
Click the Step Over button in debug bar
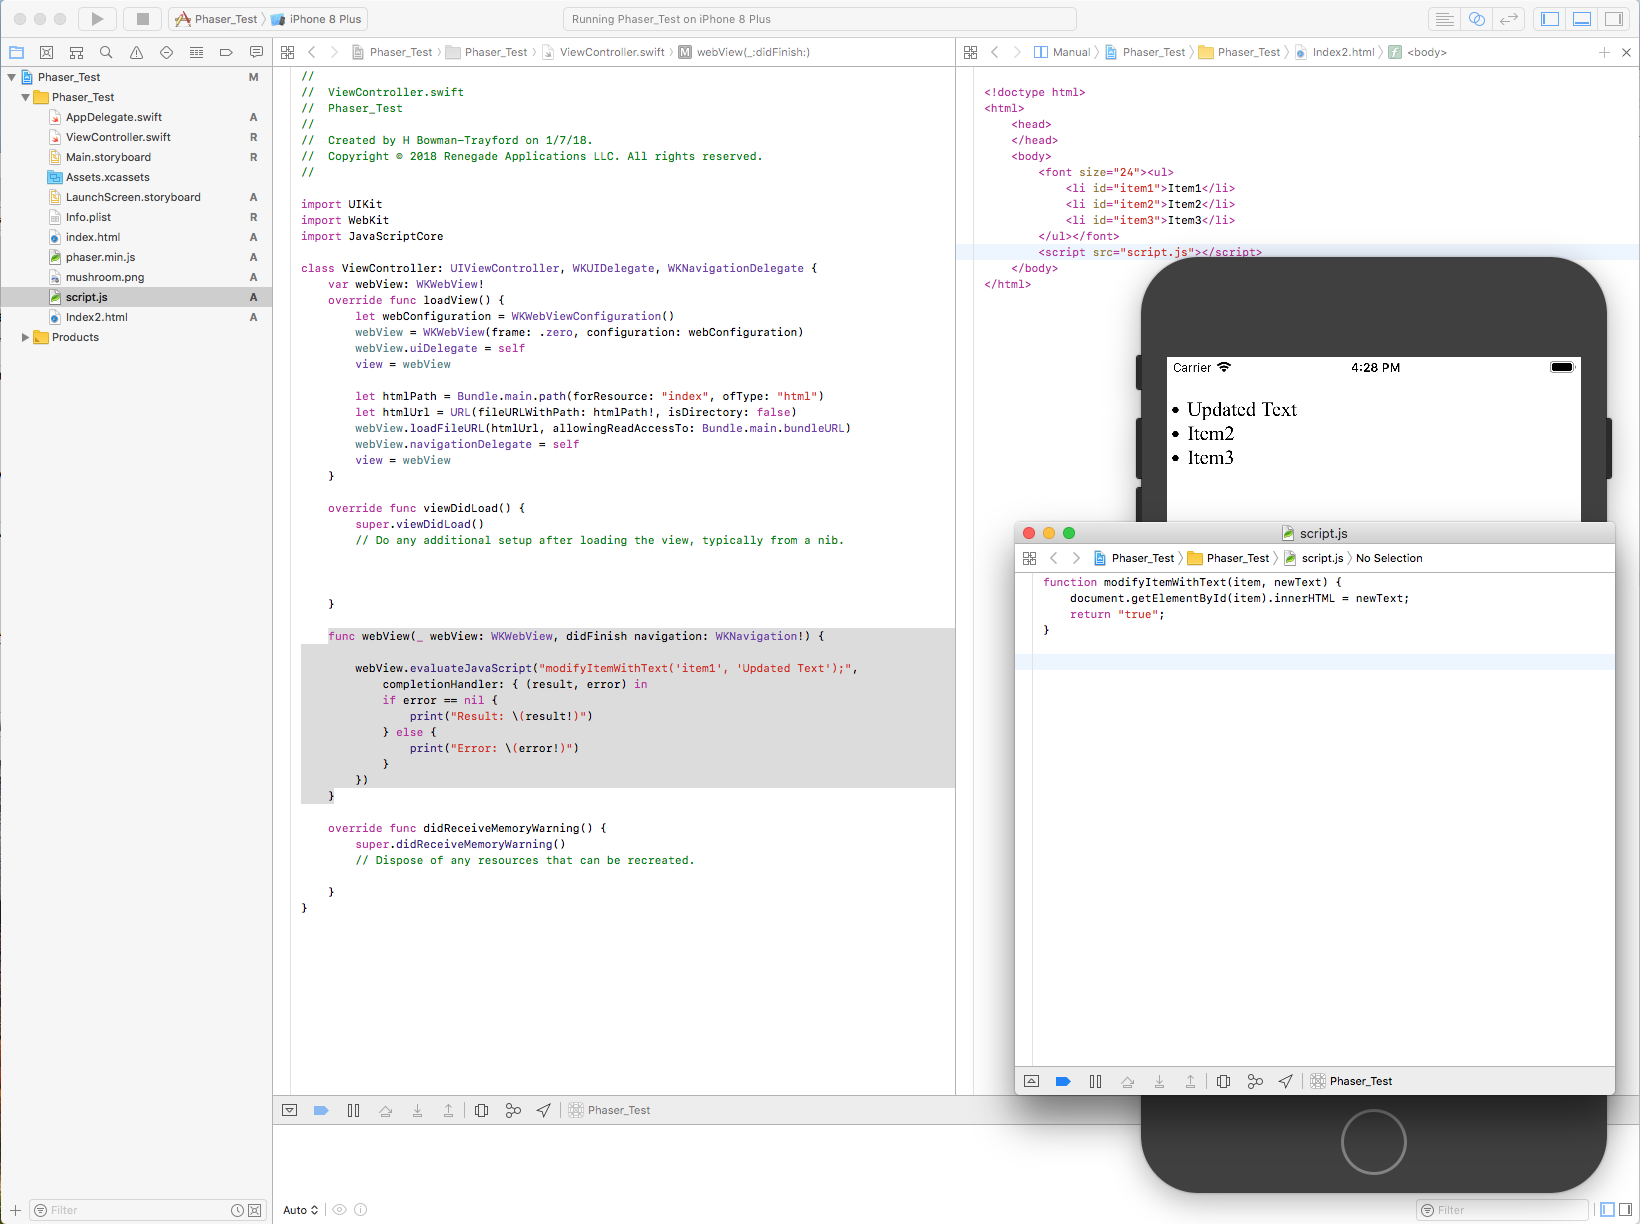coord(385,1110)
